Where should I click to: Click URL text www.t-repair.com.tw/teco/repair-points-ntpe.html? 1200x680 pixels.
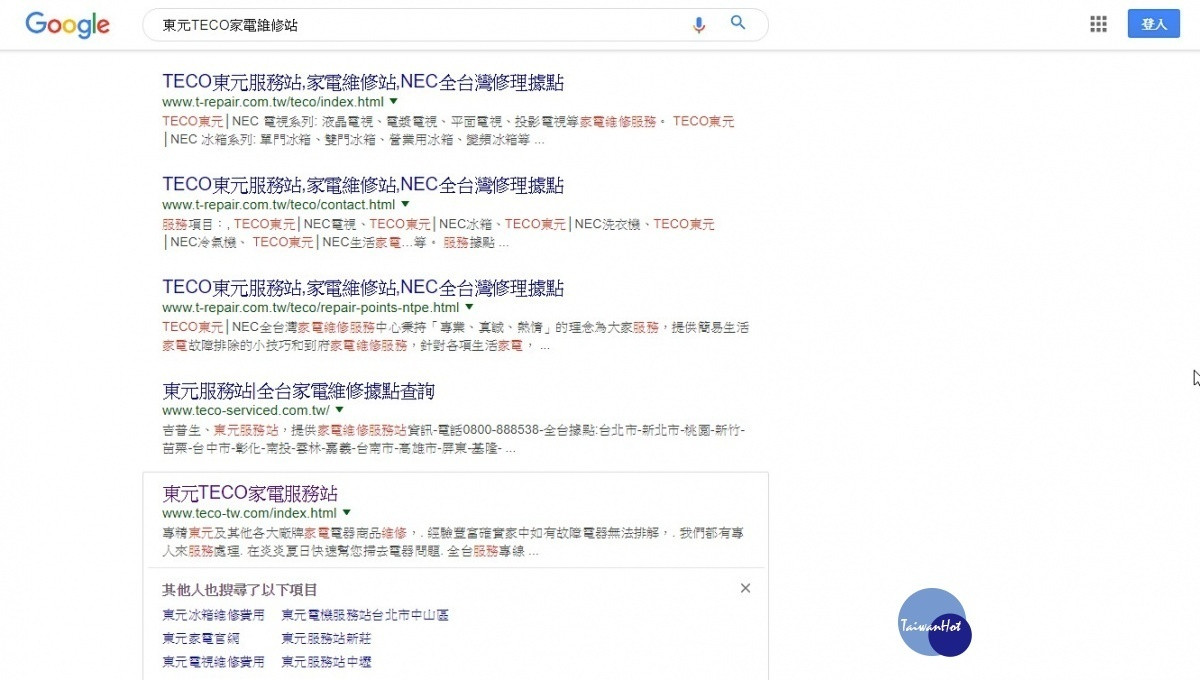click(311, 307)
